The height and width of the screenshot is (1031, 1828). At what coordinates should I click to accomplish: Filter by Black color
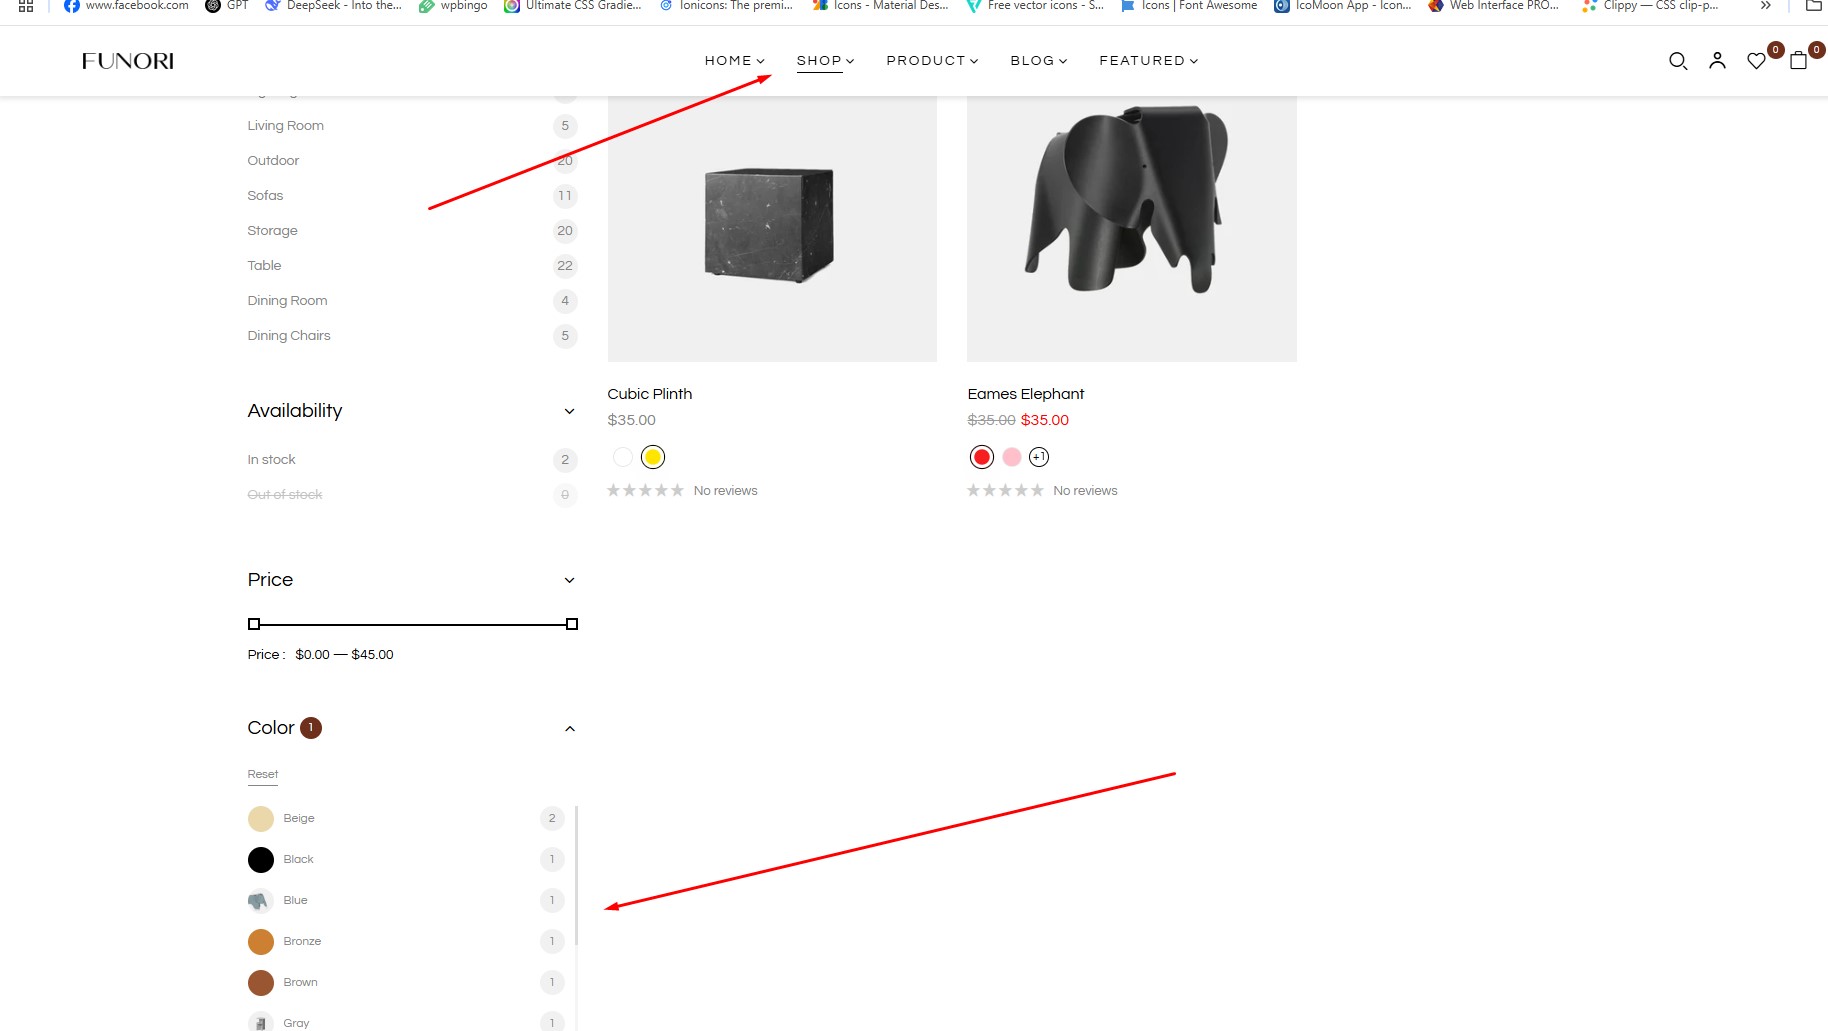(x=406, y=859)
